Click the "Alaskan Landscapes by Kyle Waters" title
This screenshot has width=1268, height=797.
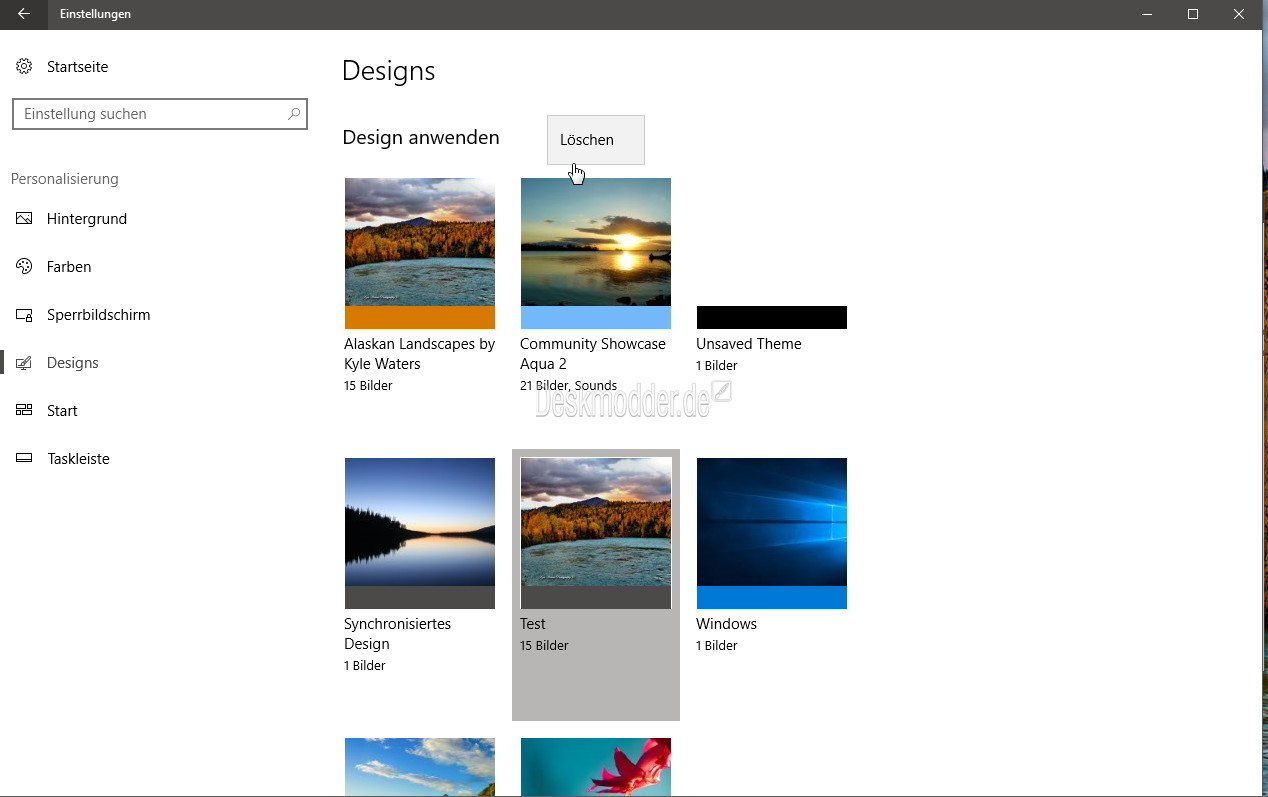420,354
